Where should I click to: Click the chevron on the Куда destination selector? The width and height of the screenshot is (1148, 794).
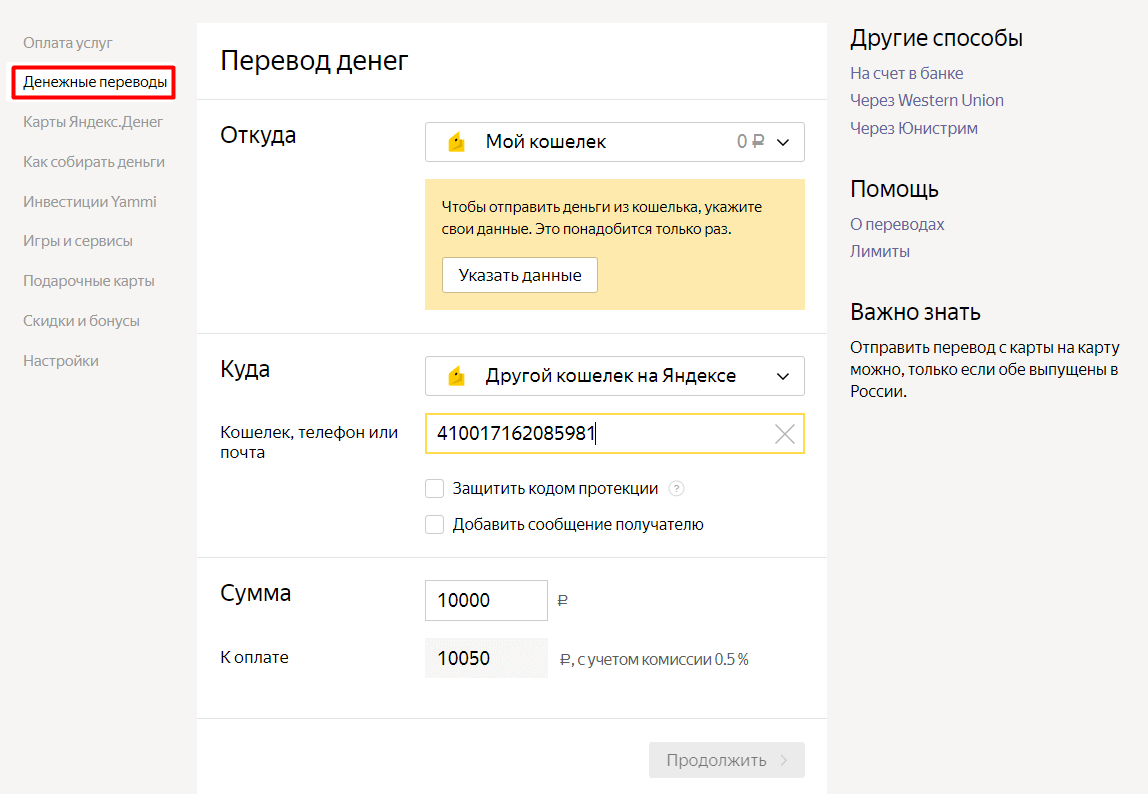(783, 376)
